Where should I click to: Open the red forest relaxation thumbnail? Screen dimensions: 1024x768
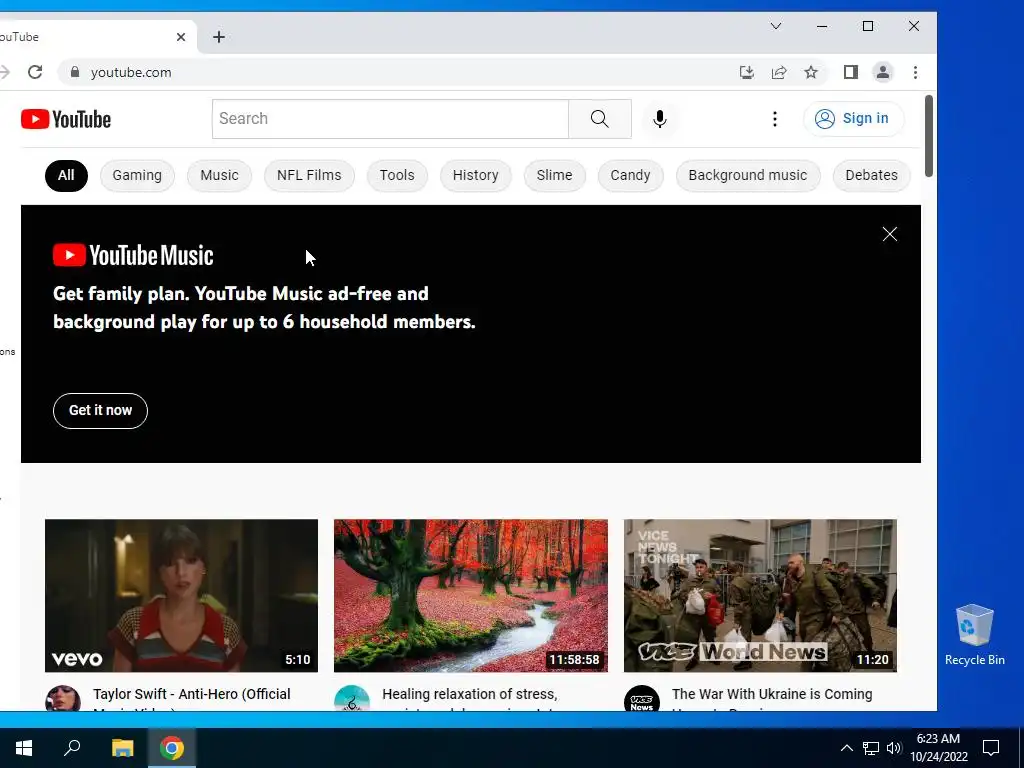tap(471, 596)
